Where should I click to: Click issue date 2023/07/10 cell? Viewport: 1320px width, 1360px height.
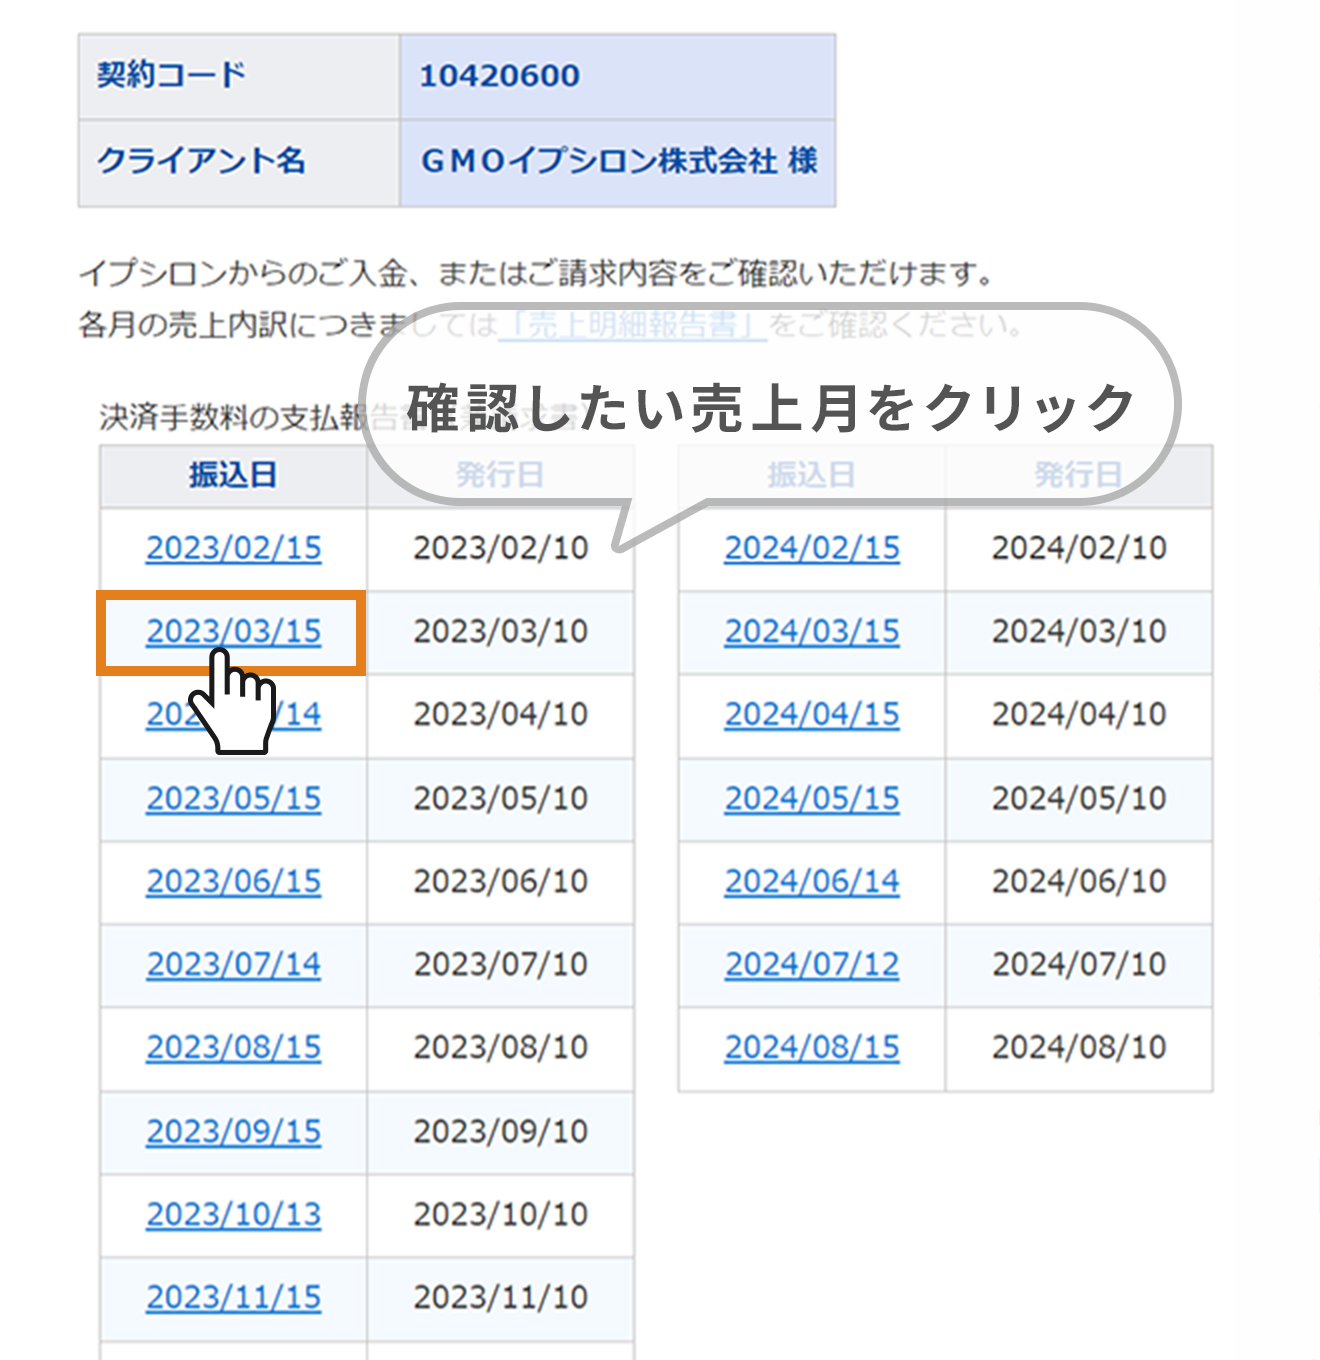501,964
